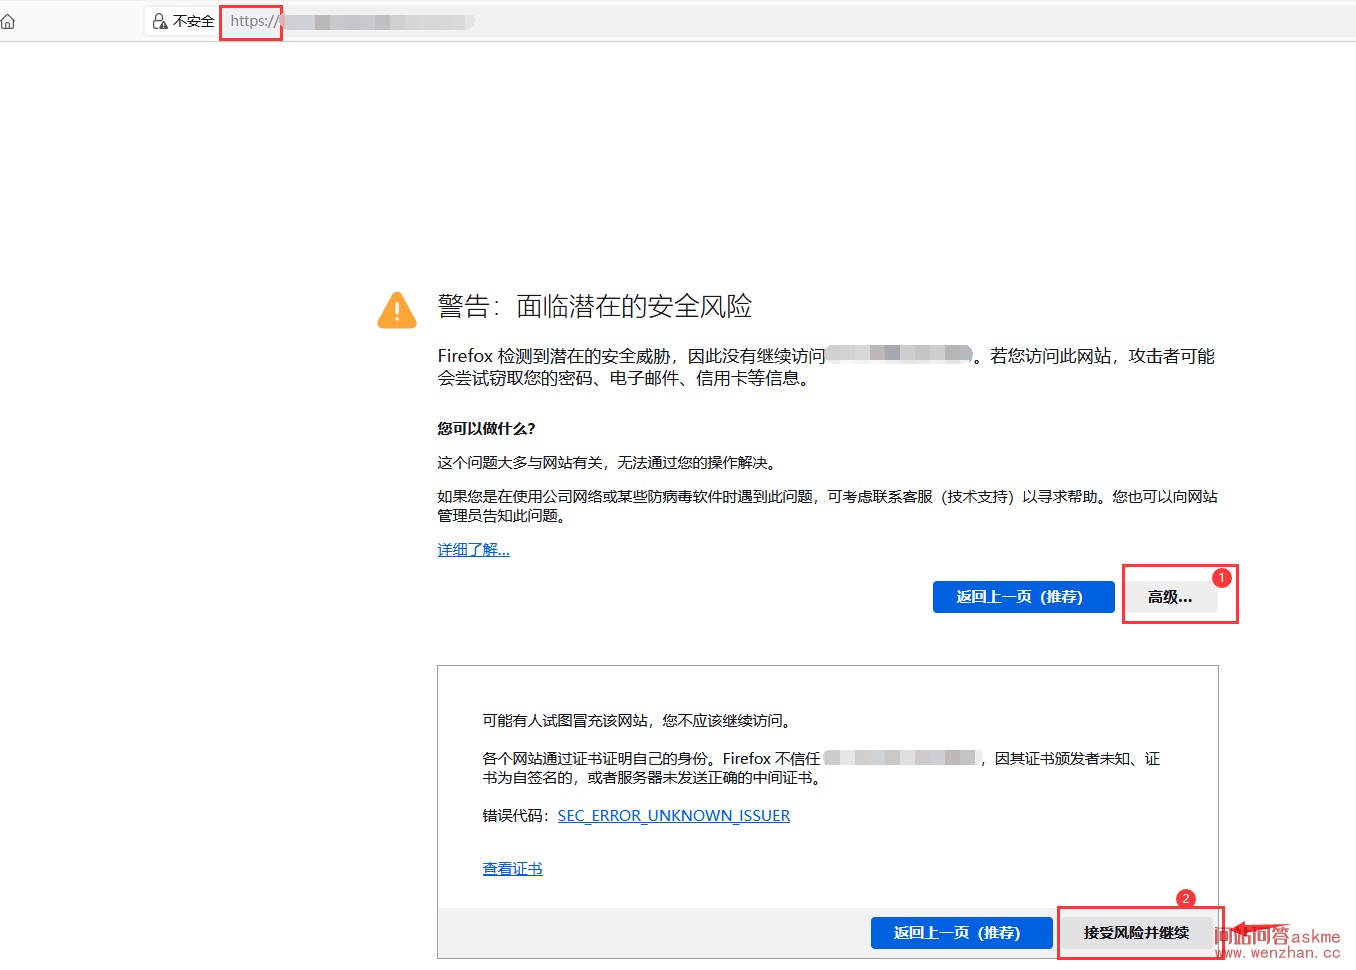Click the heading 警告：面临潜在的安全风险
This screenshot has width=1356, height=970.
pos(595,307)
